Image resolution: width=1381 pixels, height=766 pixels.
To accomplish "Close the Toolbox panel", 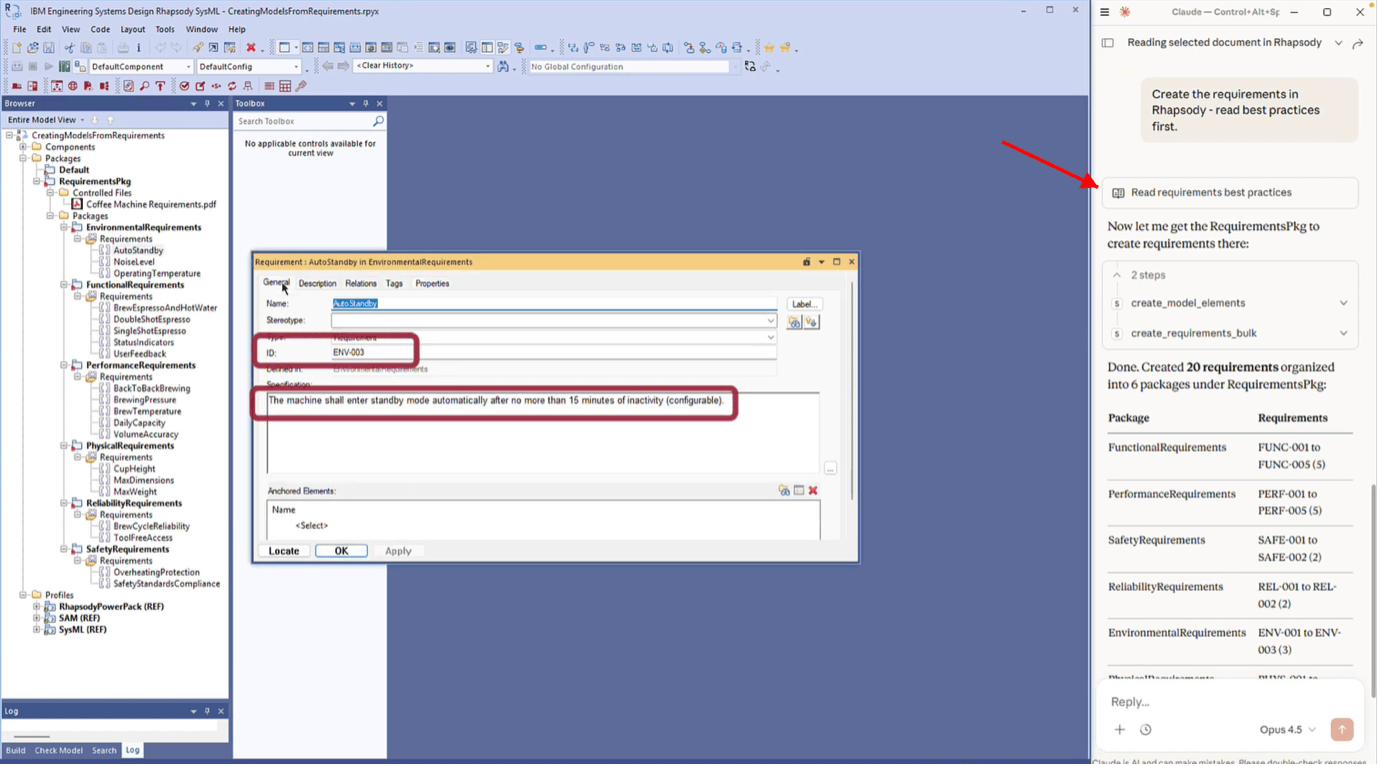I will pyautogui.click(x=379, y=104).
